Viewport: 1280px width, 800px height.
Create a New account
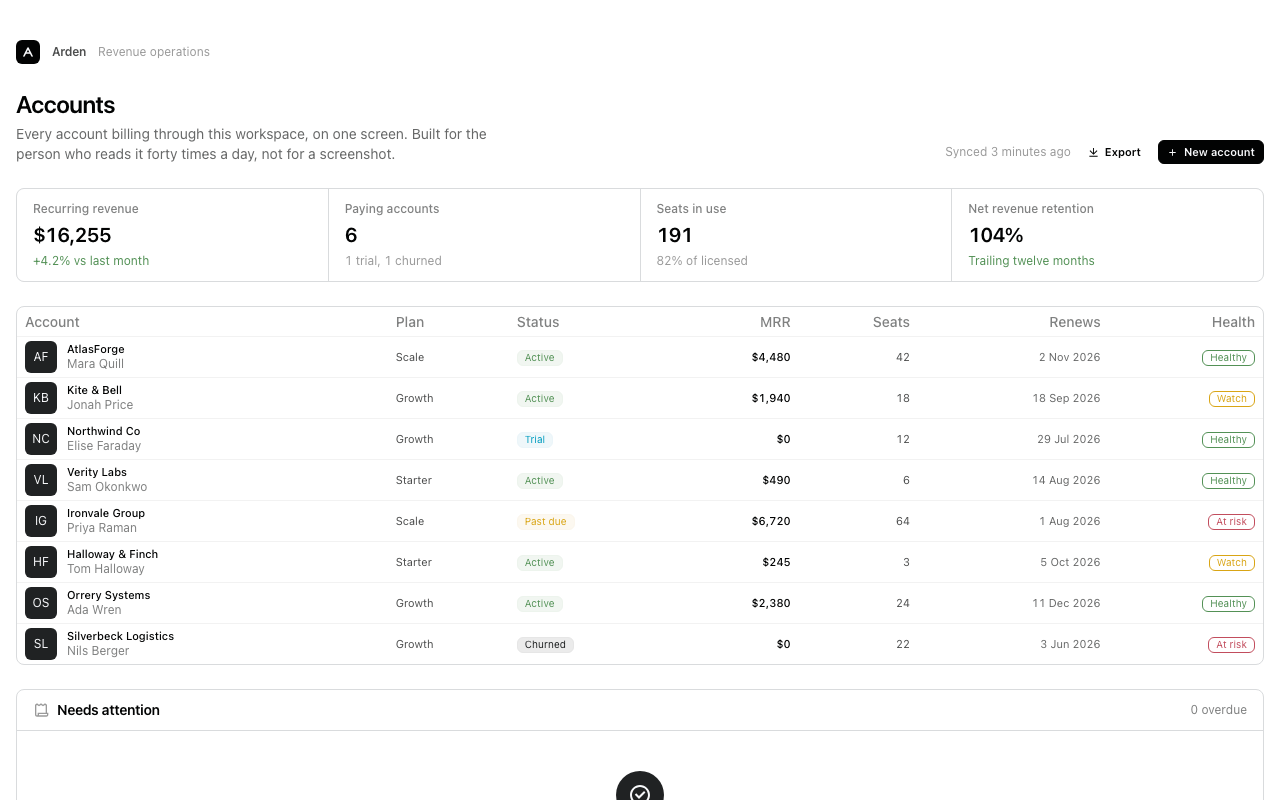[1211, 152]
